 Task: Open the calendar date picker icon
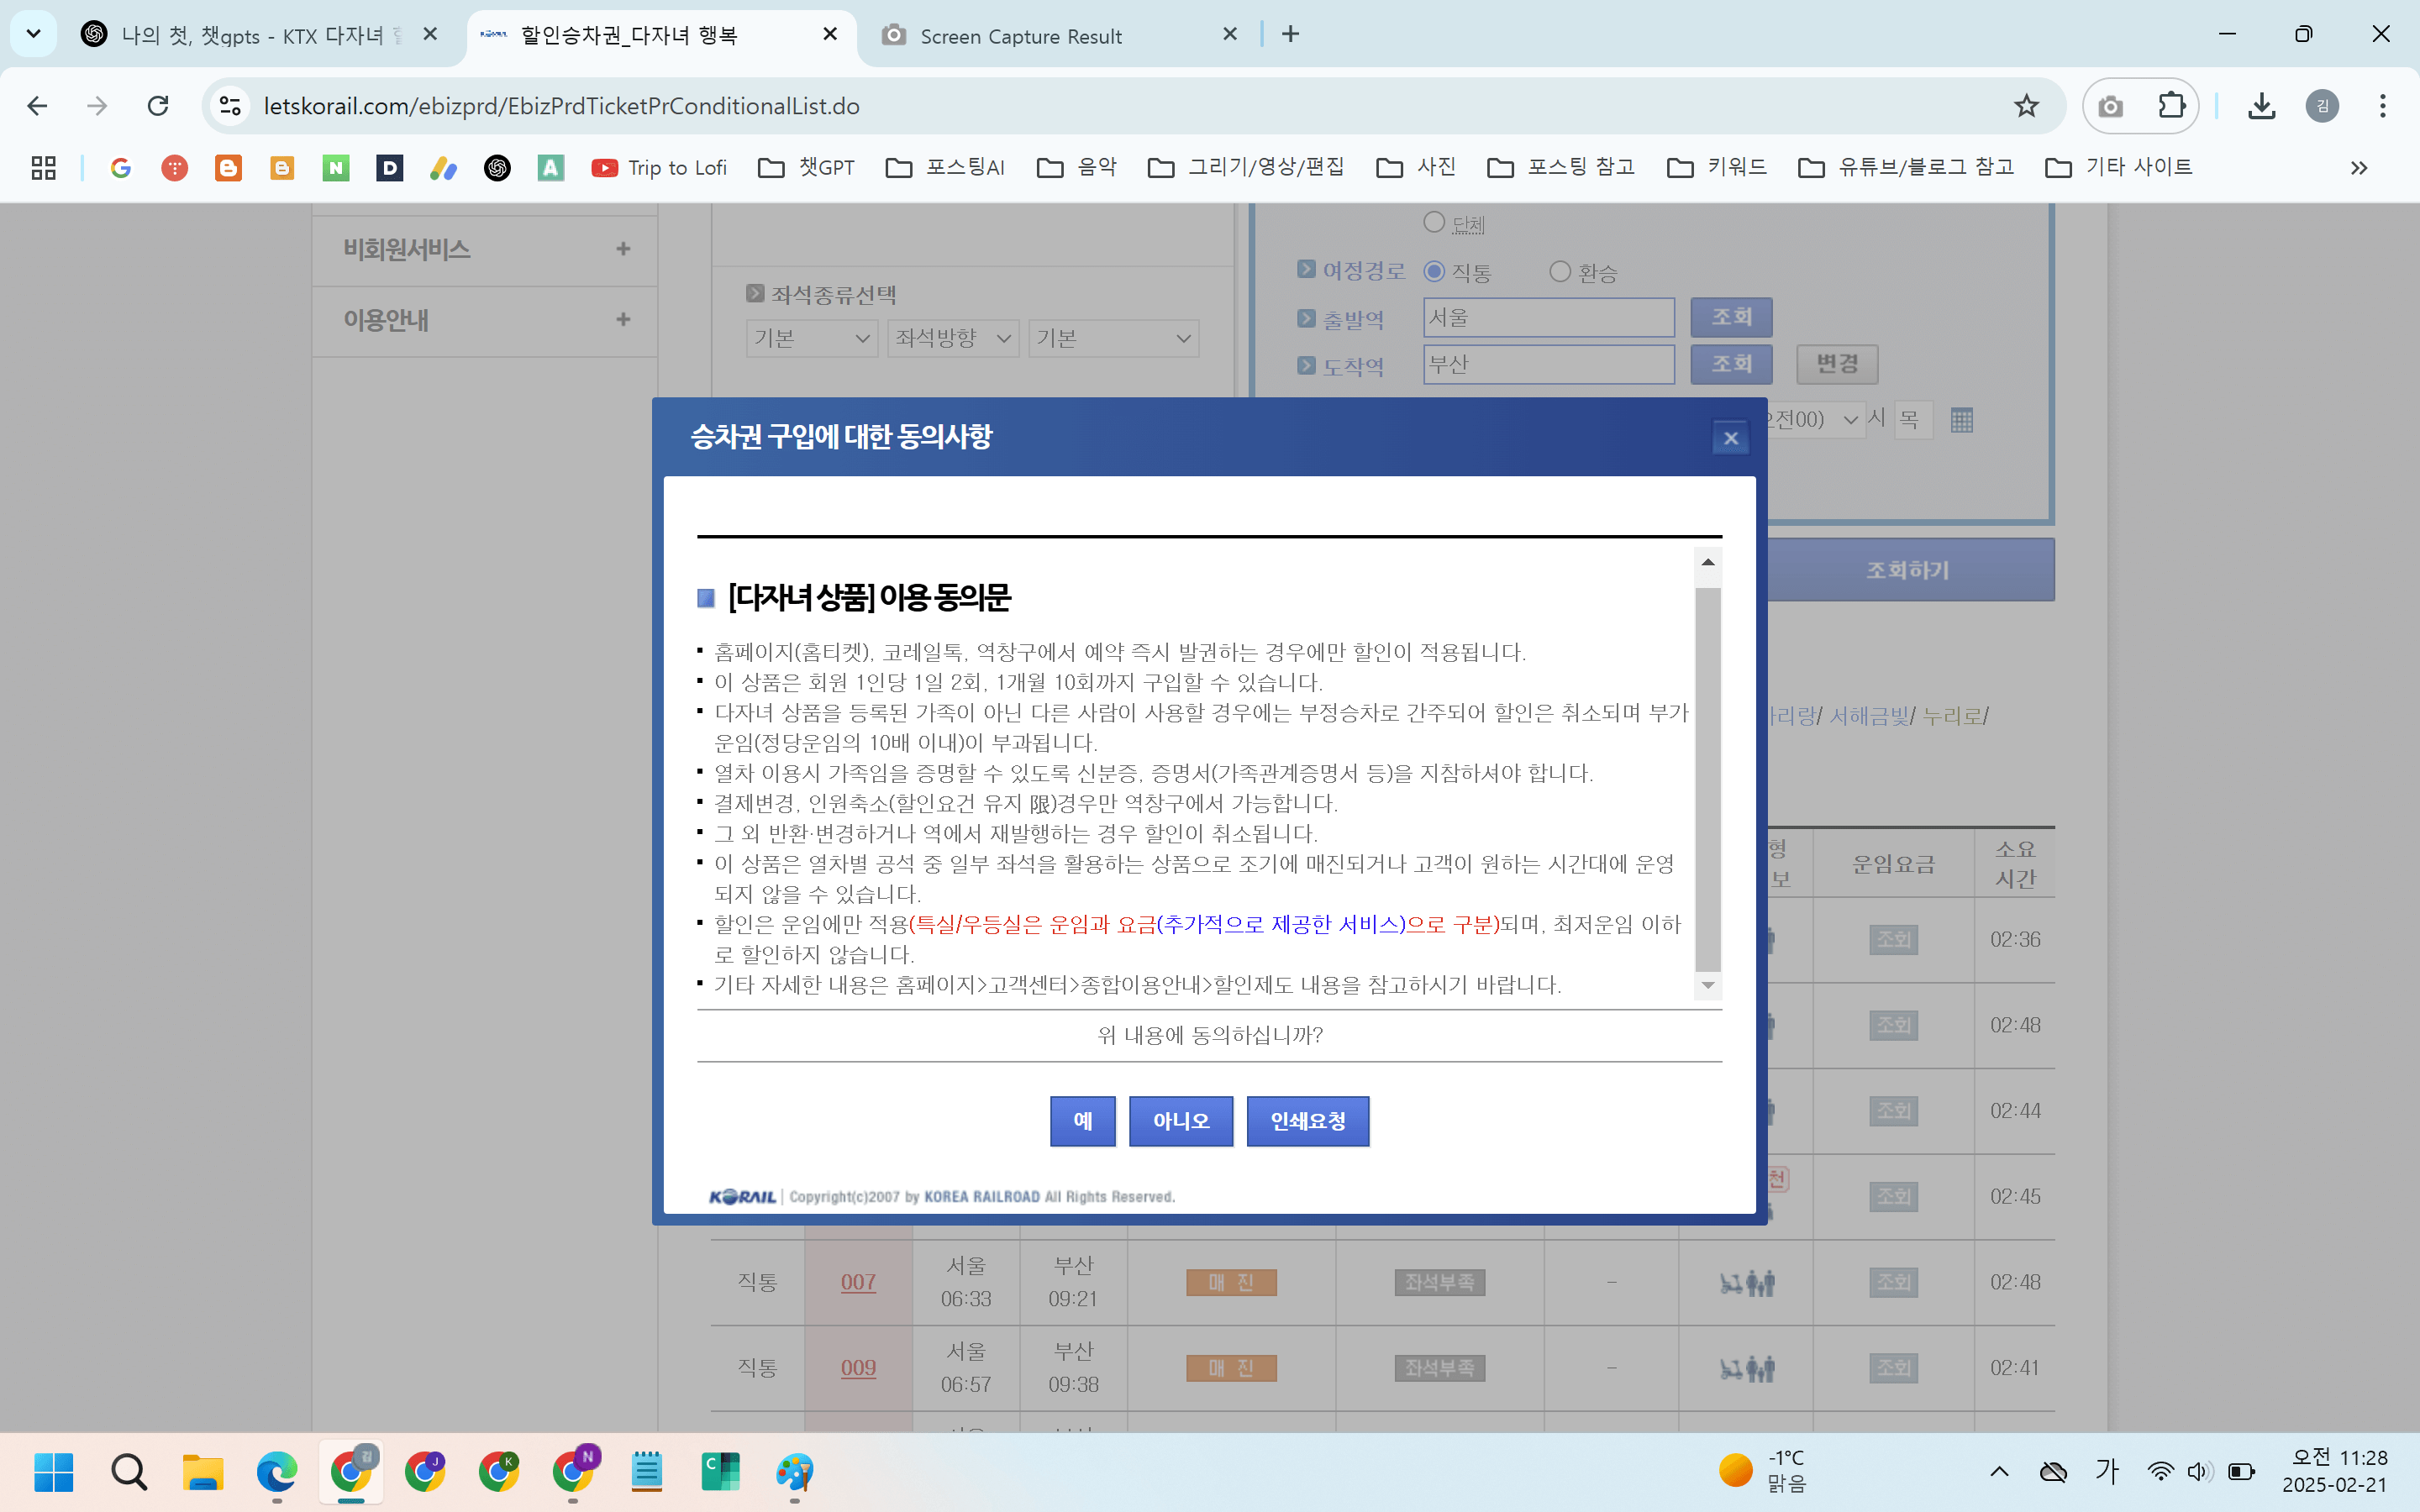[1961, 420]
